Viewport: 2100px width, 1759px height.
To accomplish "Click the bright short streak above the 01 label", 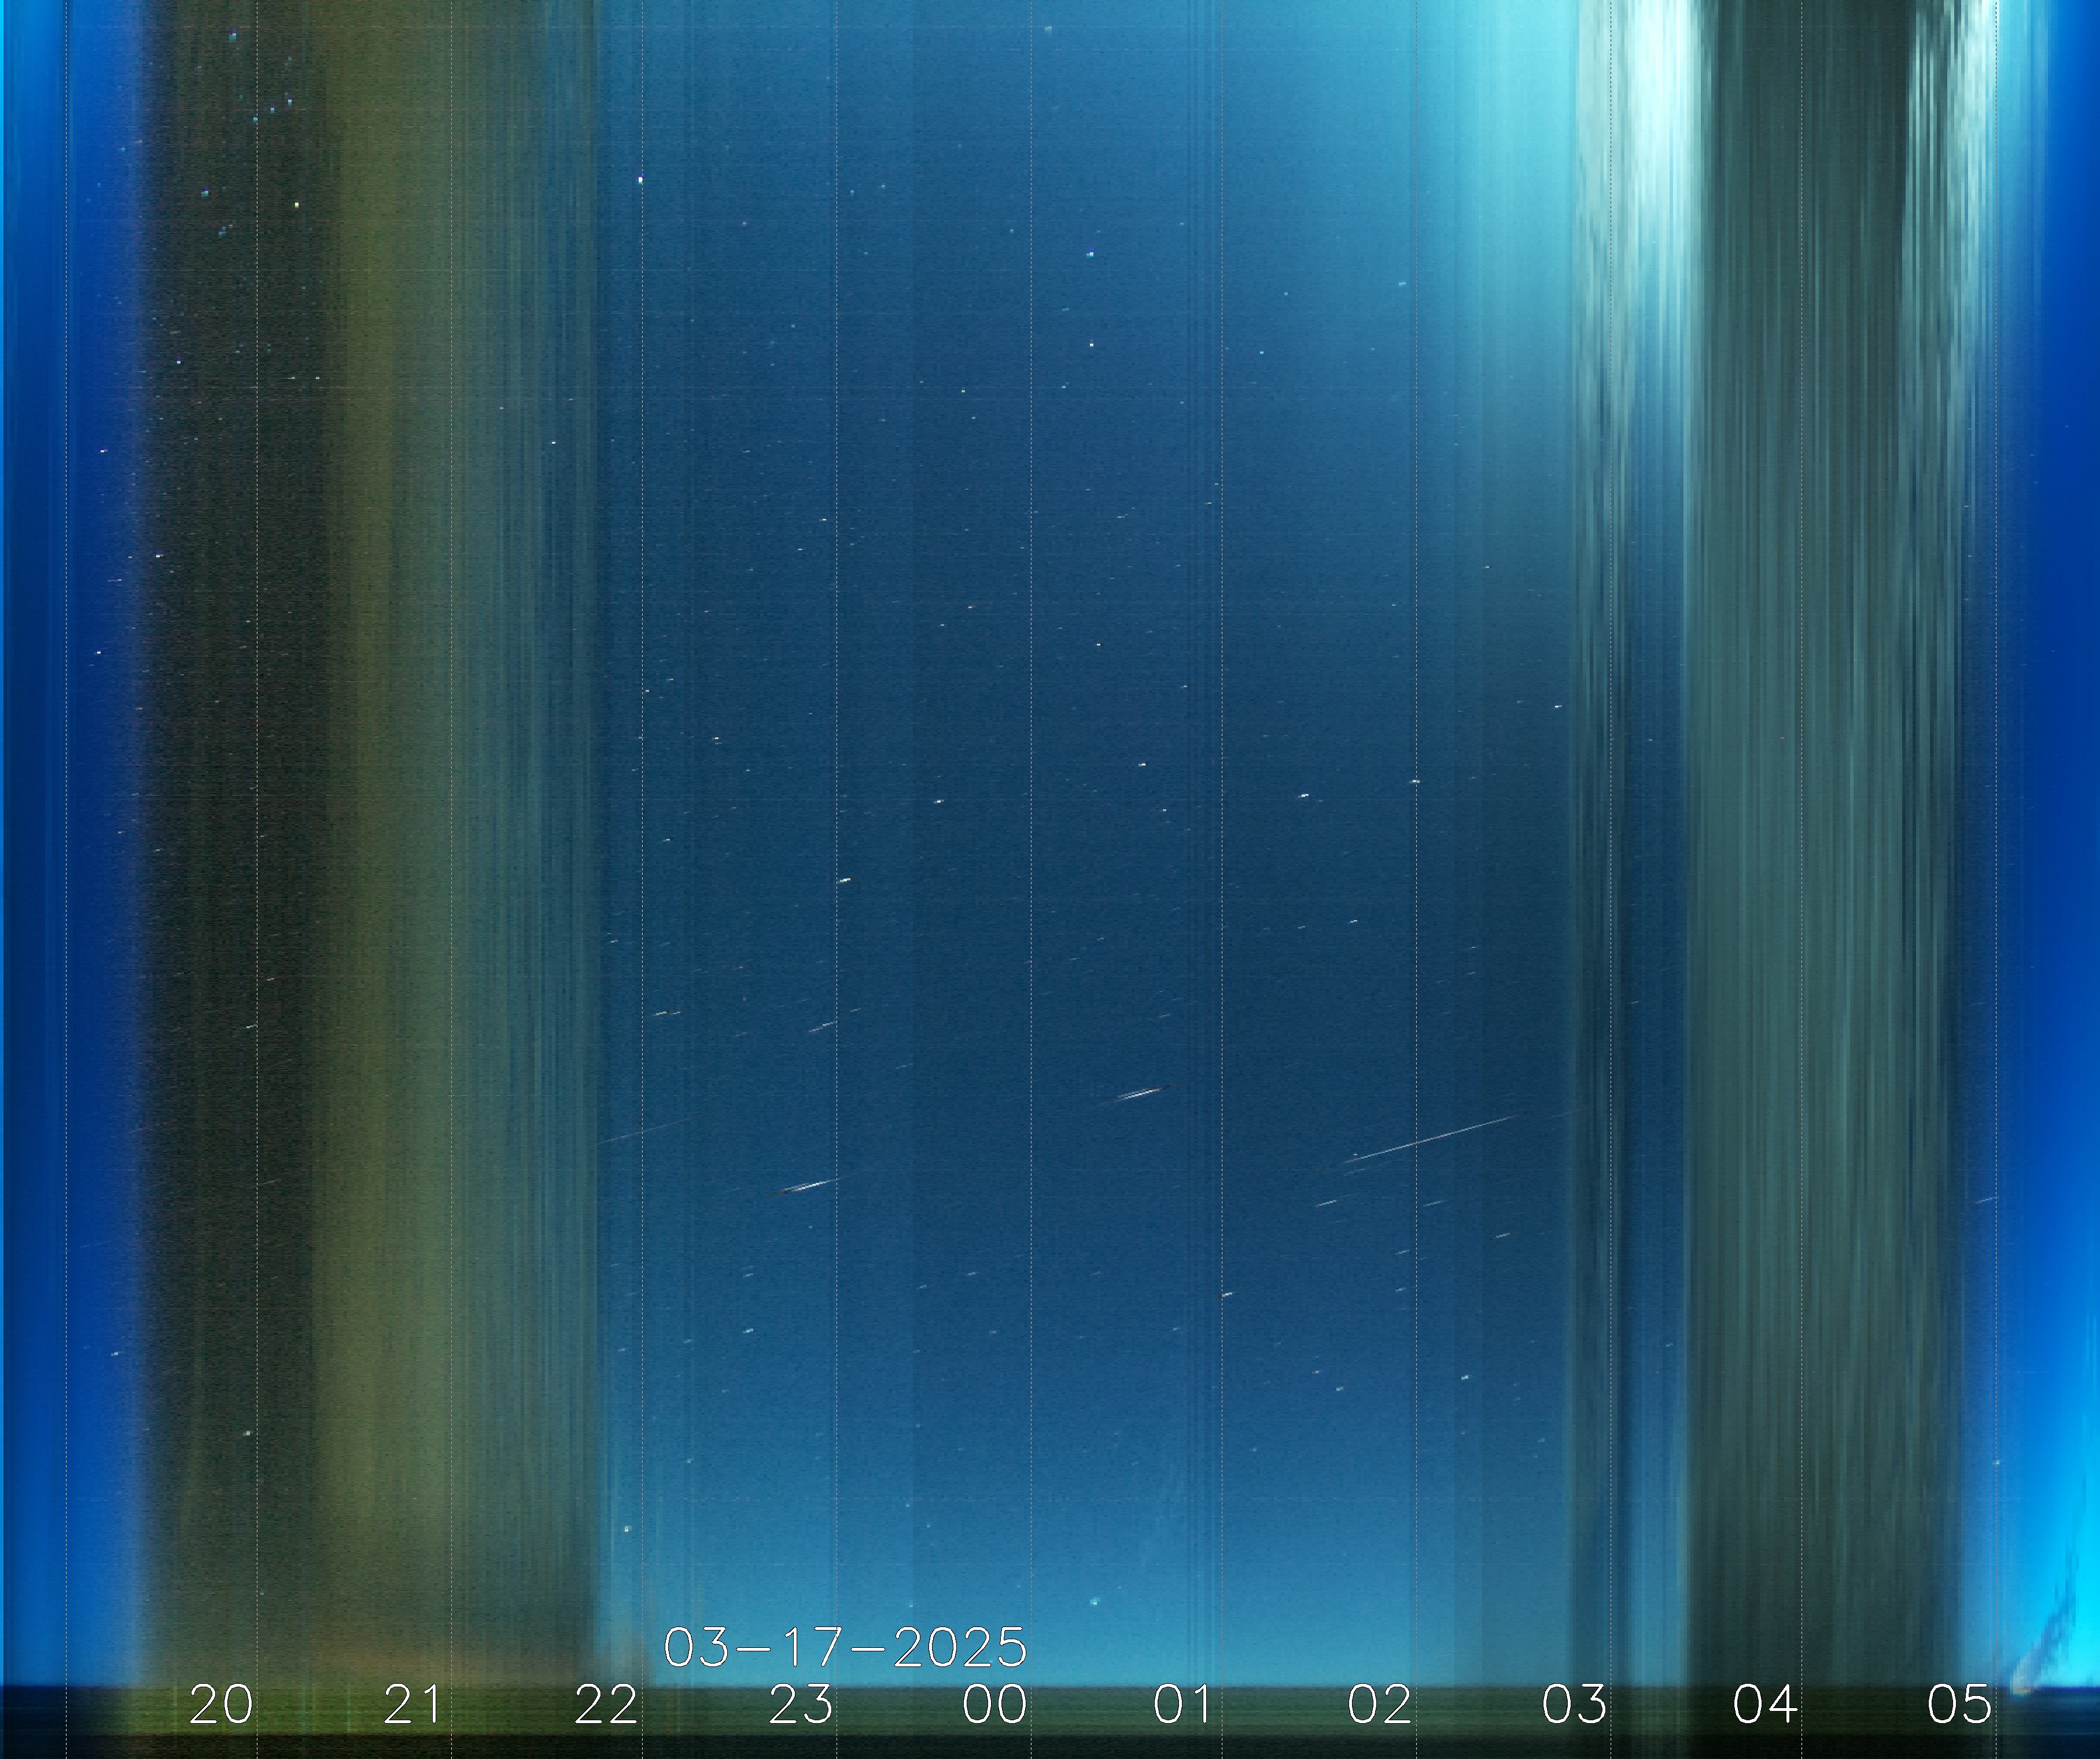I will pyautogui.click(x=1142, y=1094).
